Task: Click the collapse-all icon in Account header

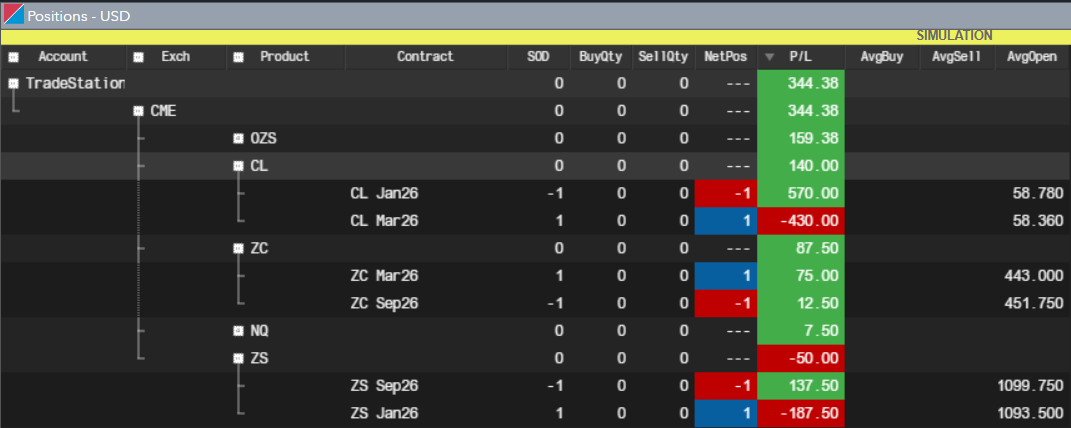Action: pyautogui.click(x=13, y=57)
